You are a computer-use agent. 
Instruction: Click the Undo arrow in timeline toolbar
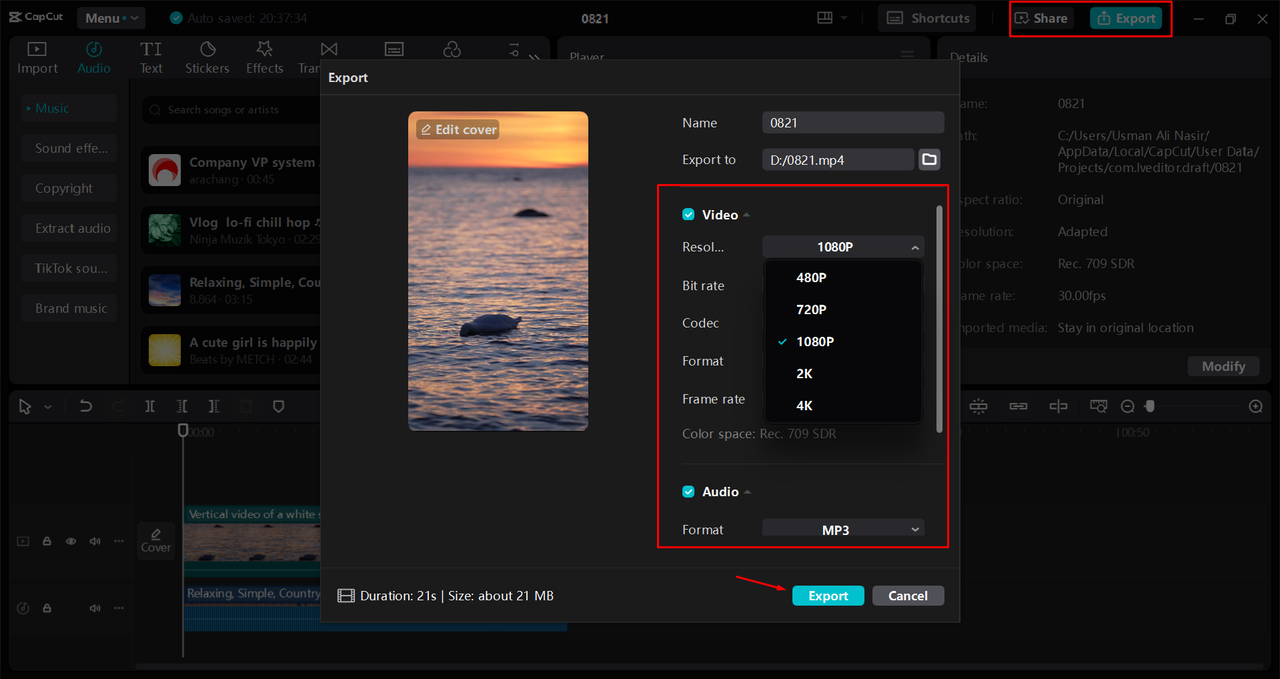click(x=86, y=406)
